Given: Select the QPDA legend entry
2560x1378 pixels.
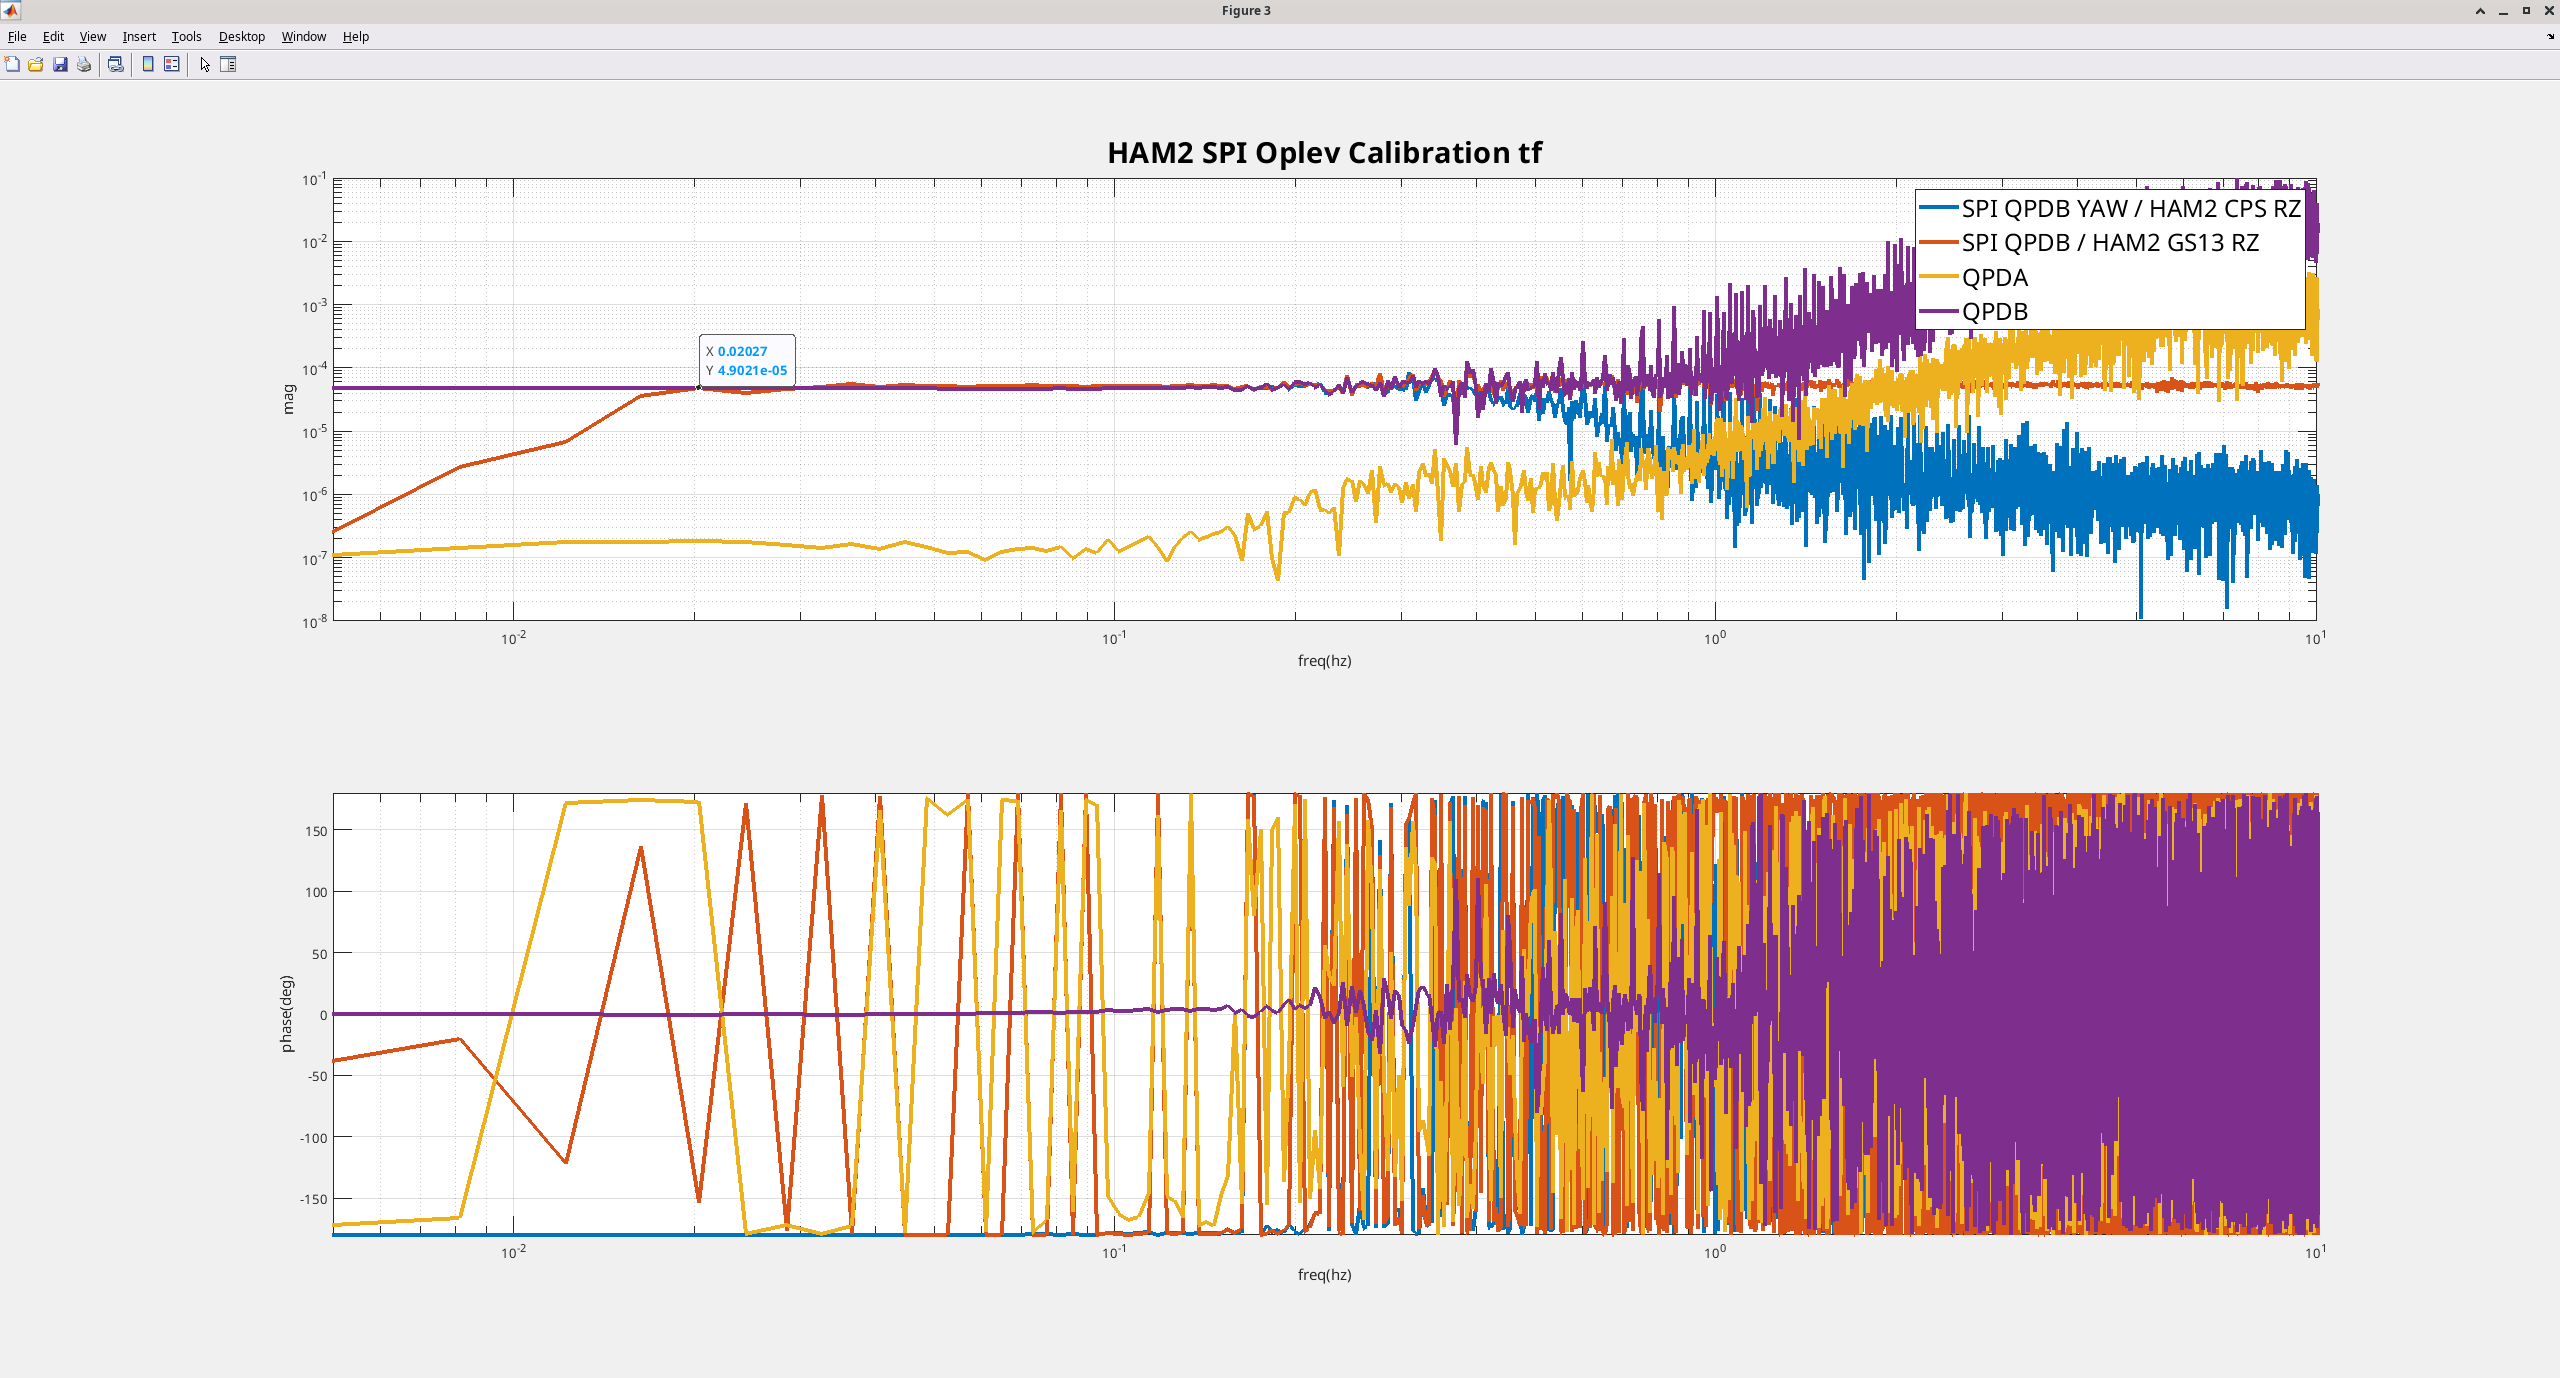Looking at the screenshot, I should pos(1995,277).
